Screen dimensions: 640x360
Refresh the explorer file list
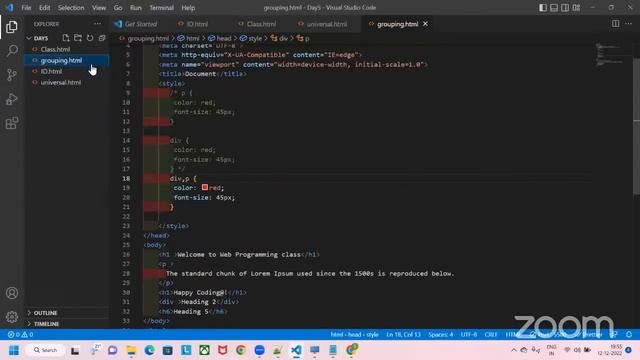[90, 38]
